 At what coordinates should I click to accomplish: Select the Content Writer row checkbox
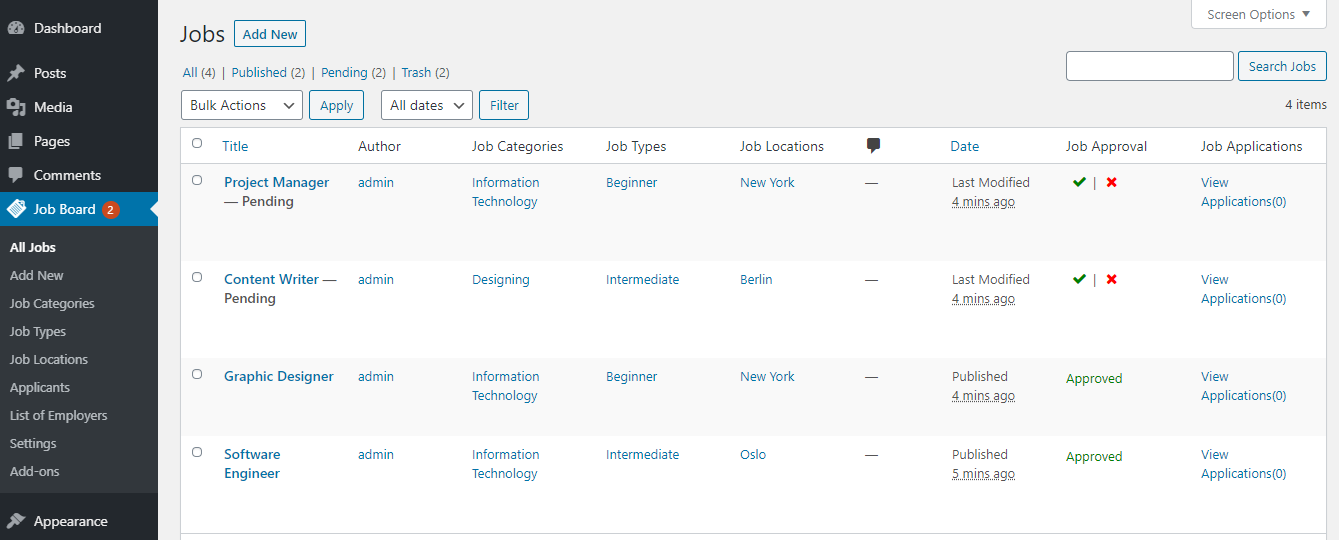[x=197, y=278]
